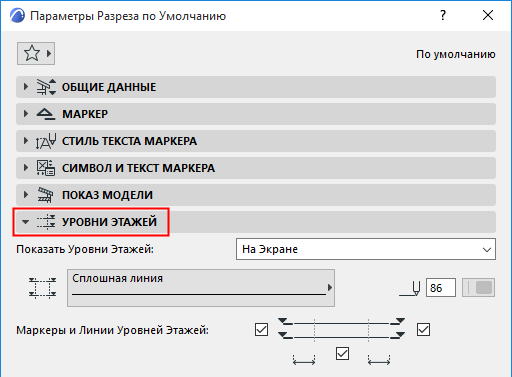Click the pen icon beside value 86
This screenshot has height=377, width=512.
tap(410, 288)
